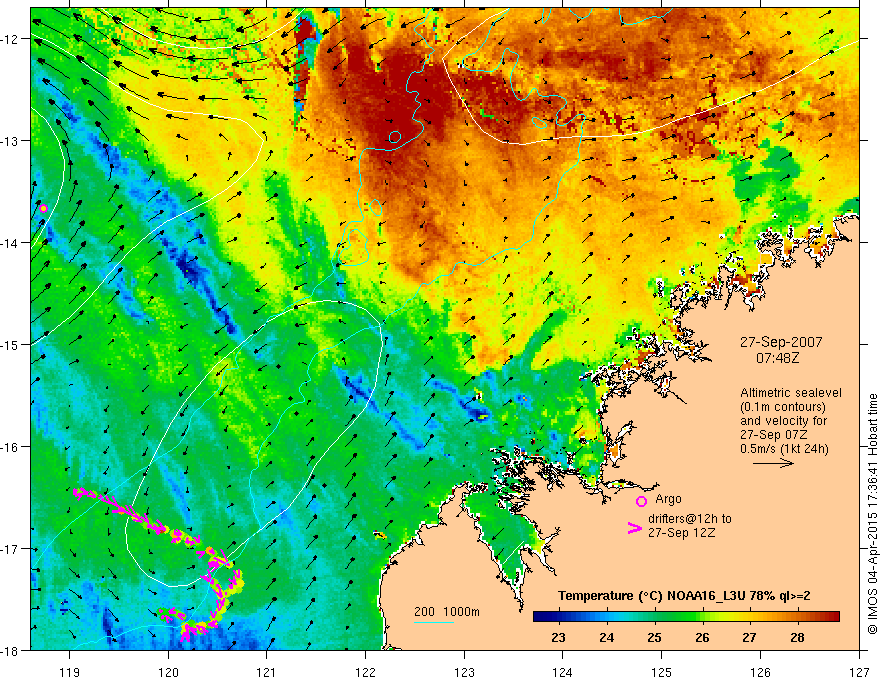Viewport: 880px width, 680px height.
Task: Click the temperature color bar
Action: pyautogui.click(x=686, y=617)
